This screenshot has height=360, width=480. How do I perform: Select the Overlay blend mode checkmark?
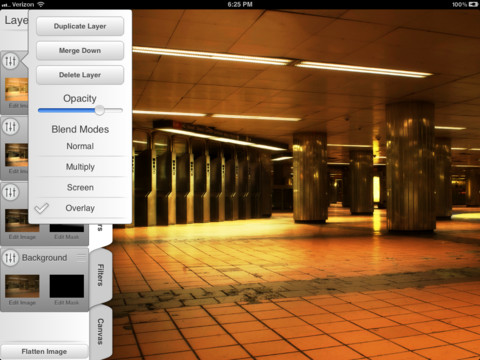click(x=42, y=208)
